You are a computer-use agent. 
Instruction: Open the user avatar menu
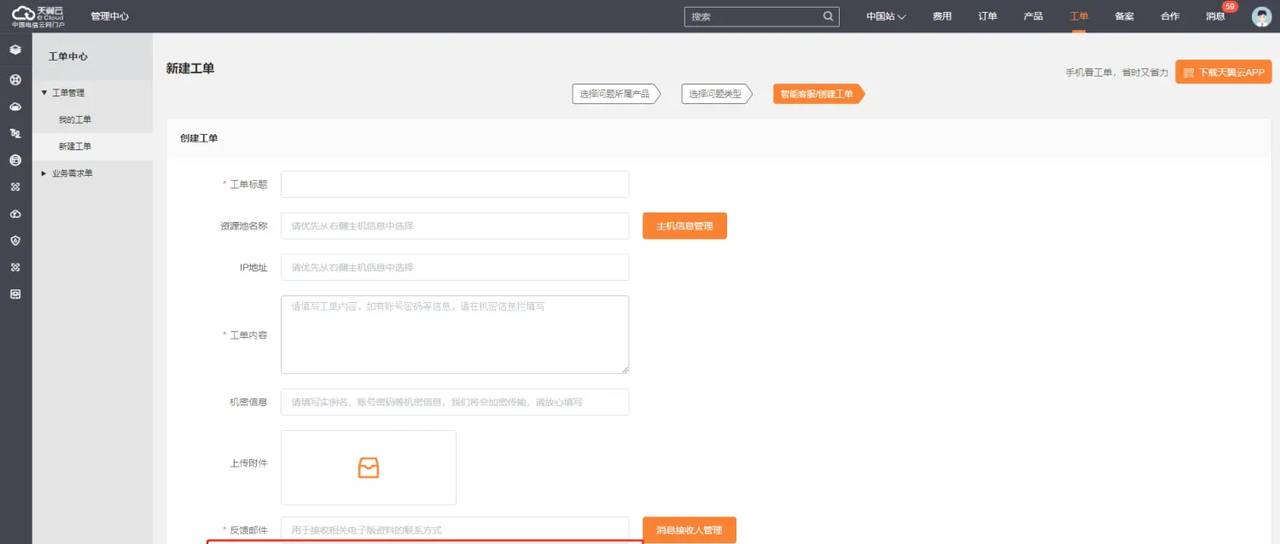point(1261,16)
